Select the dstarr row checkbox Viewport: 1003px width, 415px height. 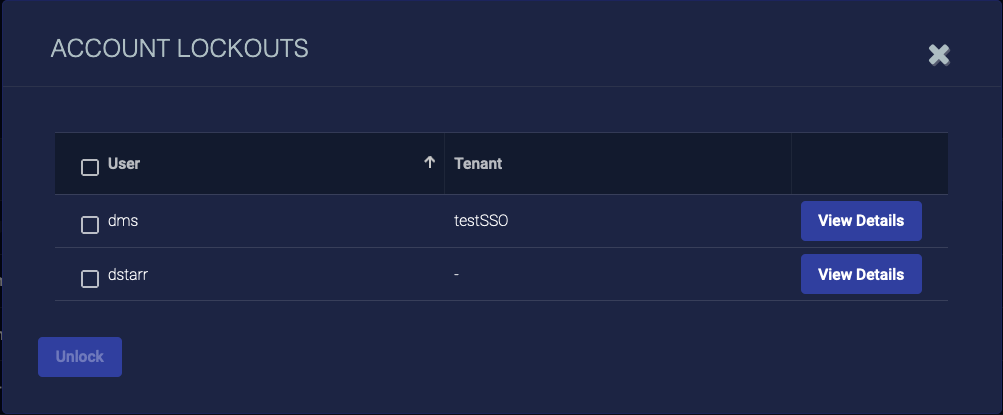coord(89,278)
